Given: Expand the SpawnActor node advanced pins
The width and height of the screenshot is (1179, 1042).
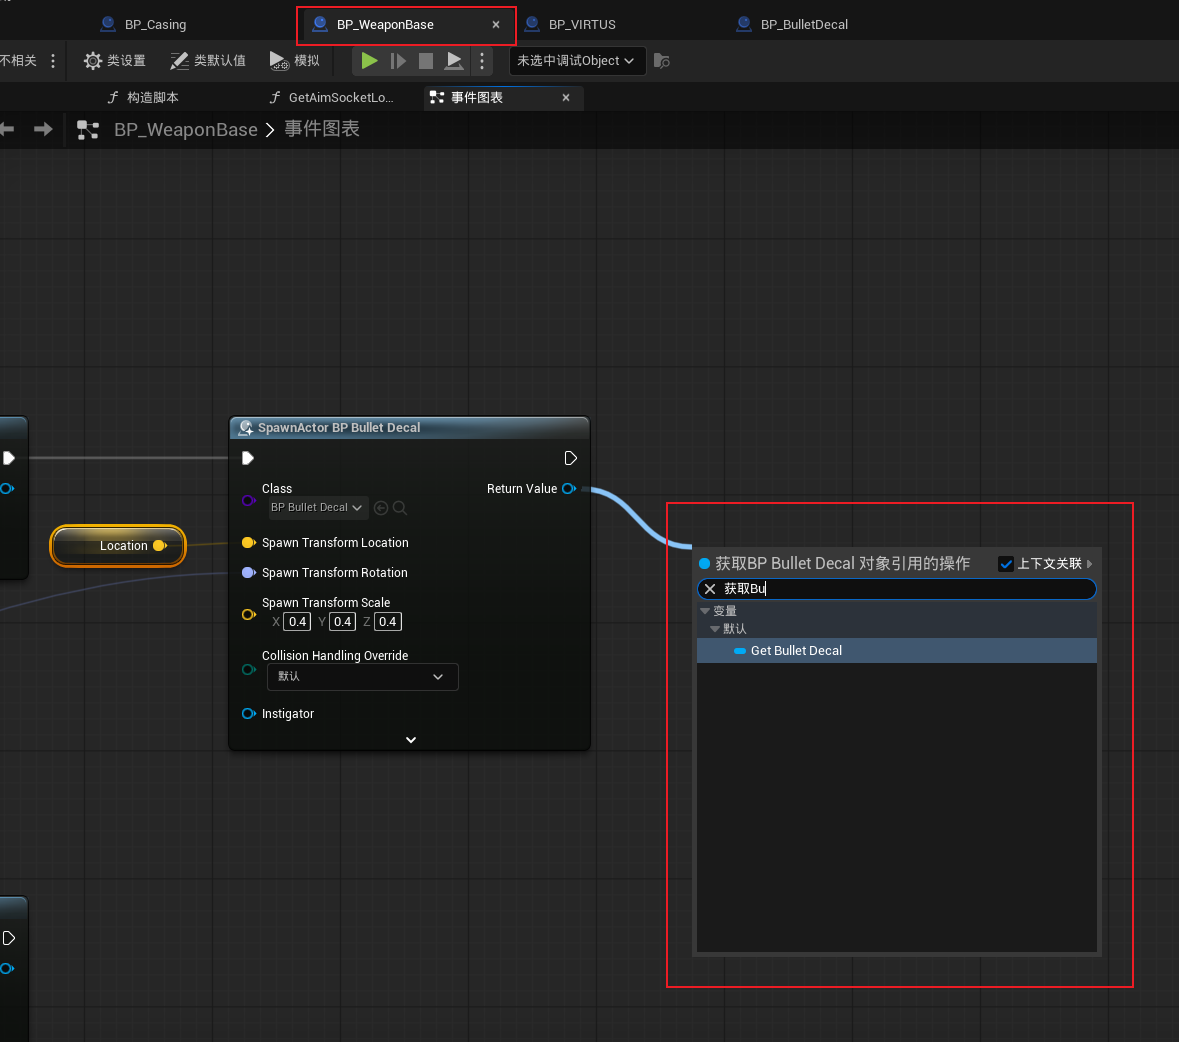Looking at the screenshot, I should pyautogui.click(x=411, y=740).
